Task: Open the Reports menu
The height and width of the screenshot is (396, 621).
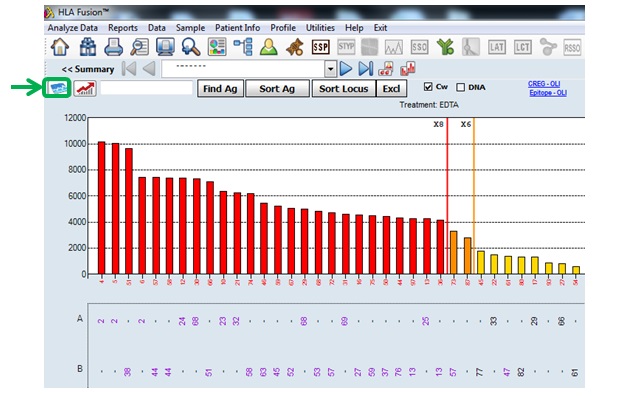Action: [x=123, y=28]
